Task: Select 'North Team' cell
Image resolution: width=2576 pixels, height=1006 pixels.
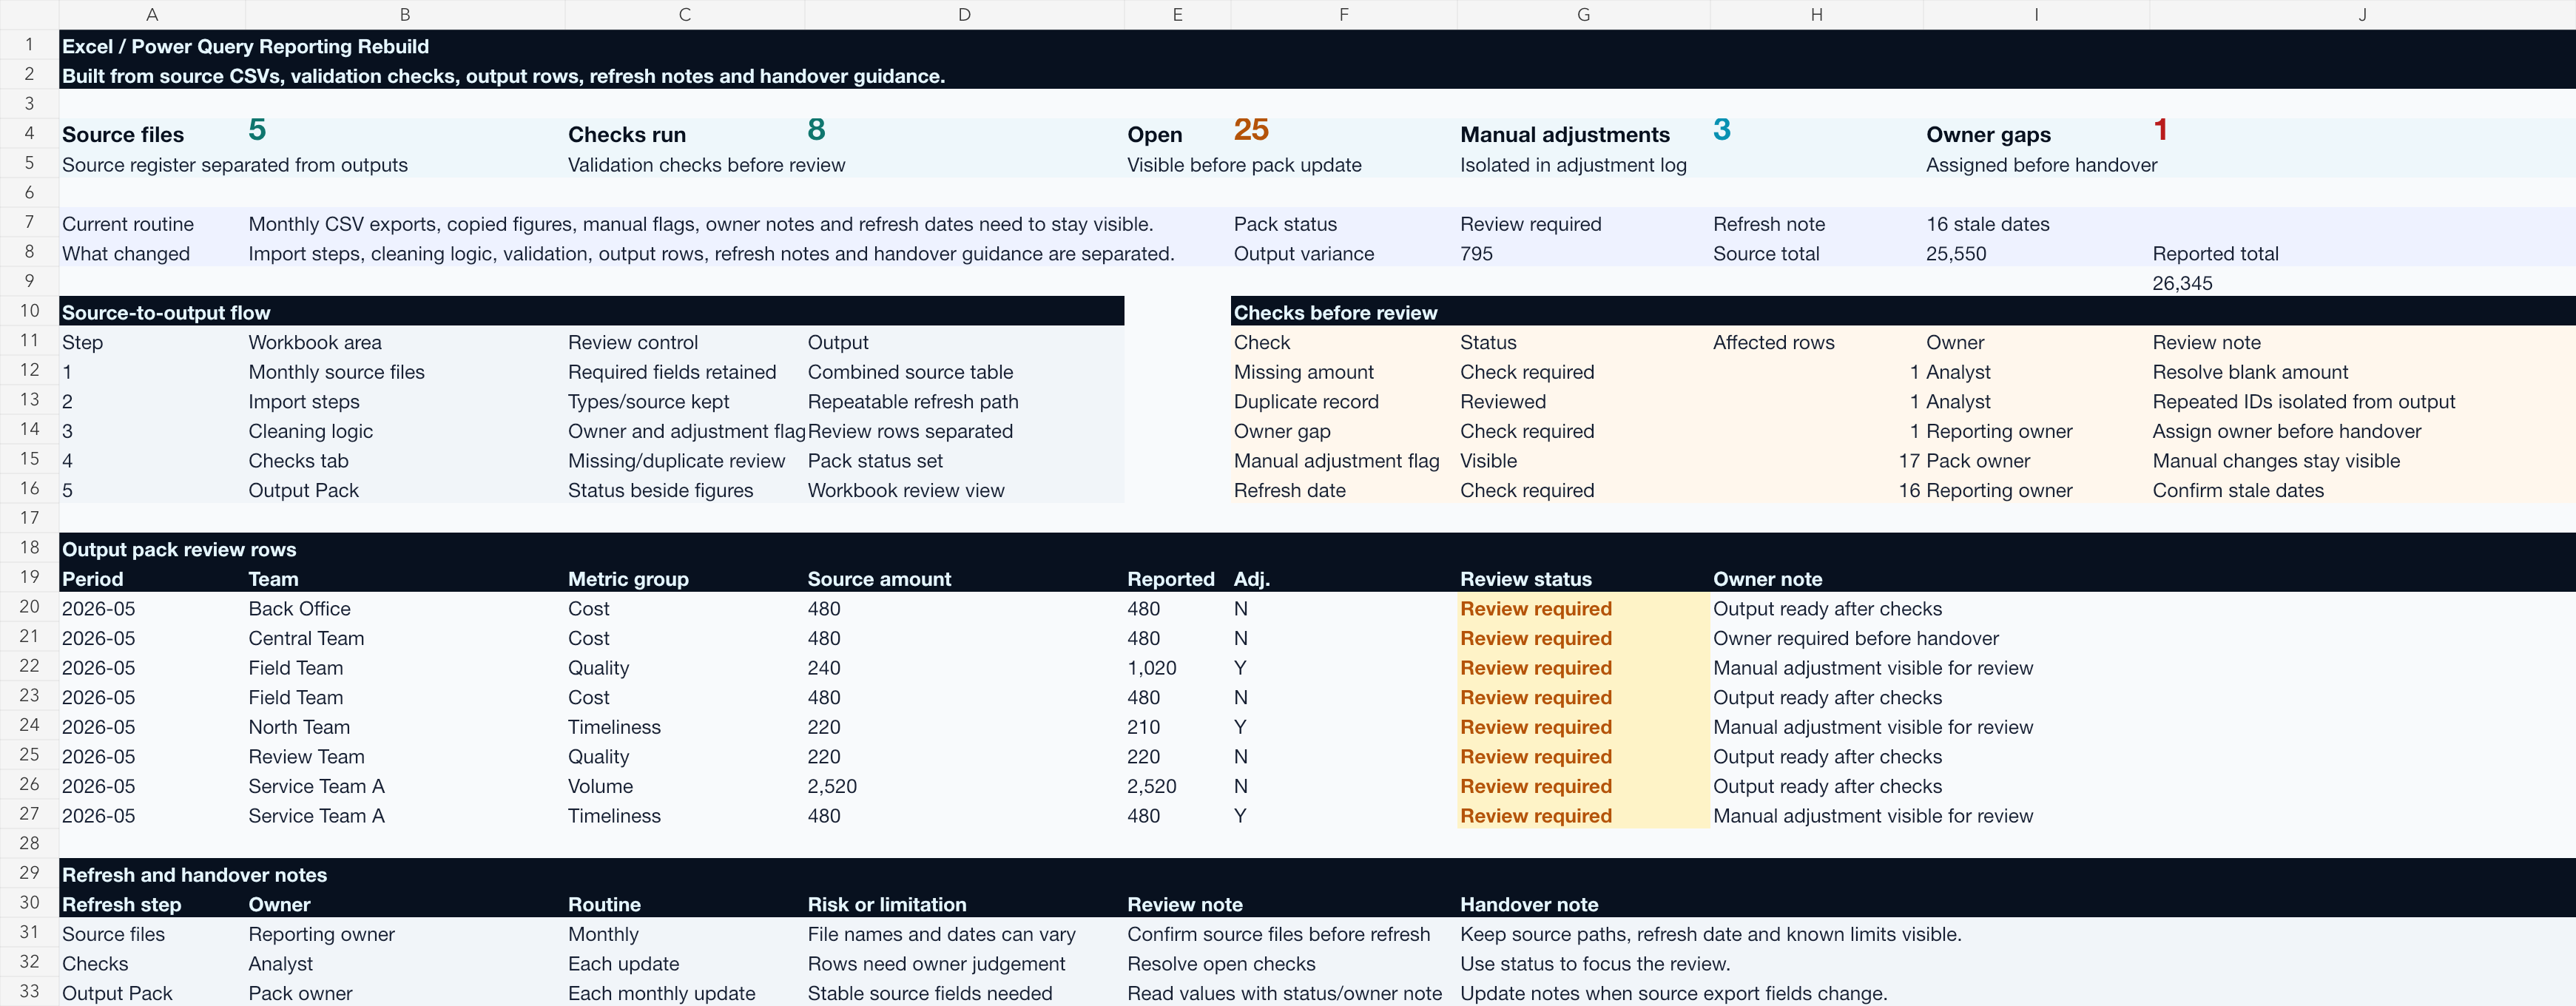Action: 299,727
